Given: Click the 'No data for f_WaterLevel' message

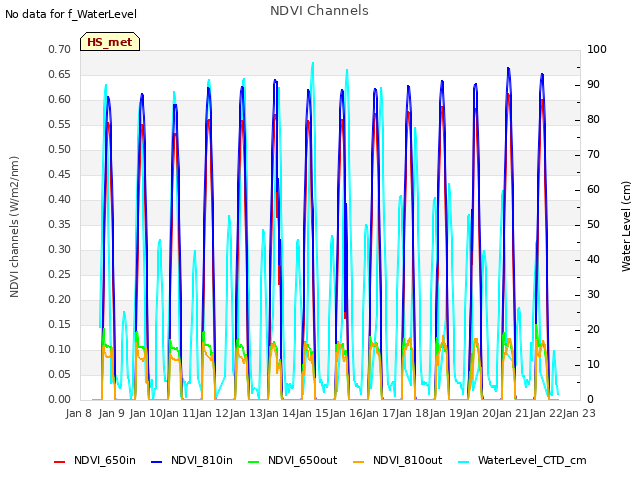Looking at the screenshot, I should tap(71, 14).
